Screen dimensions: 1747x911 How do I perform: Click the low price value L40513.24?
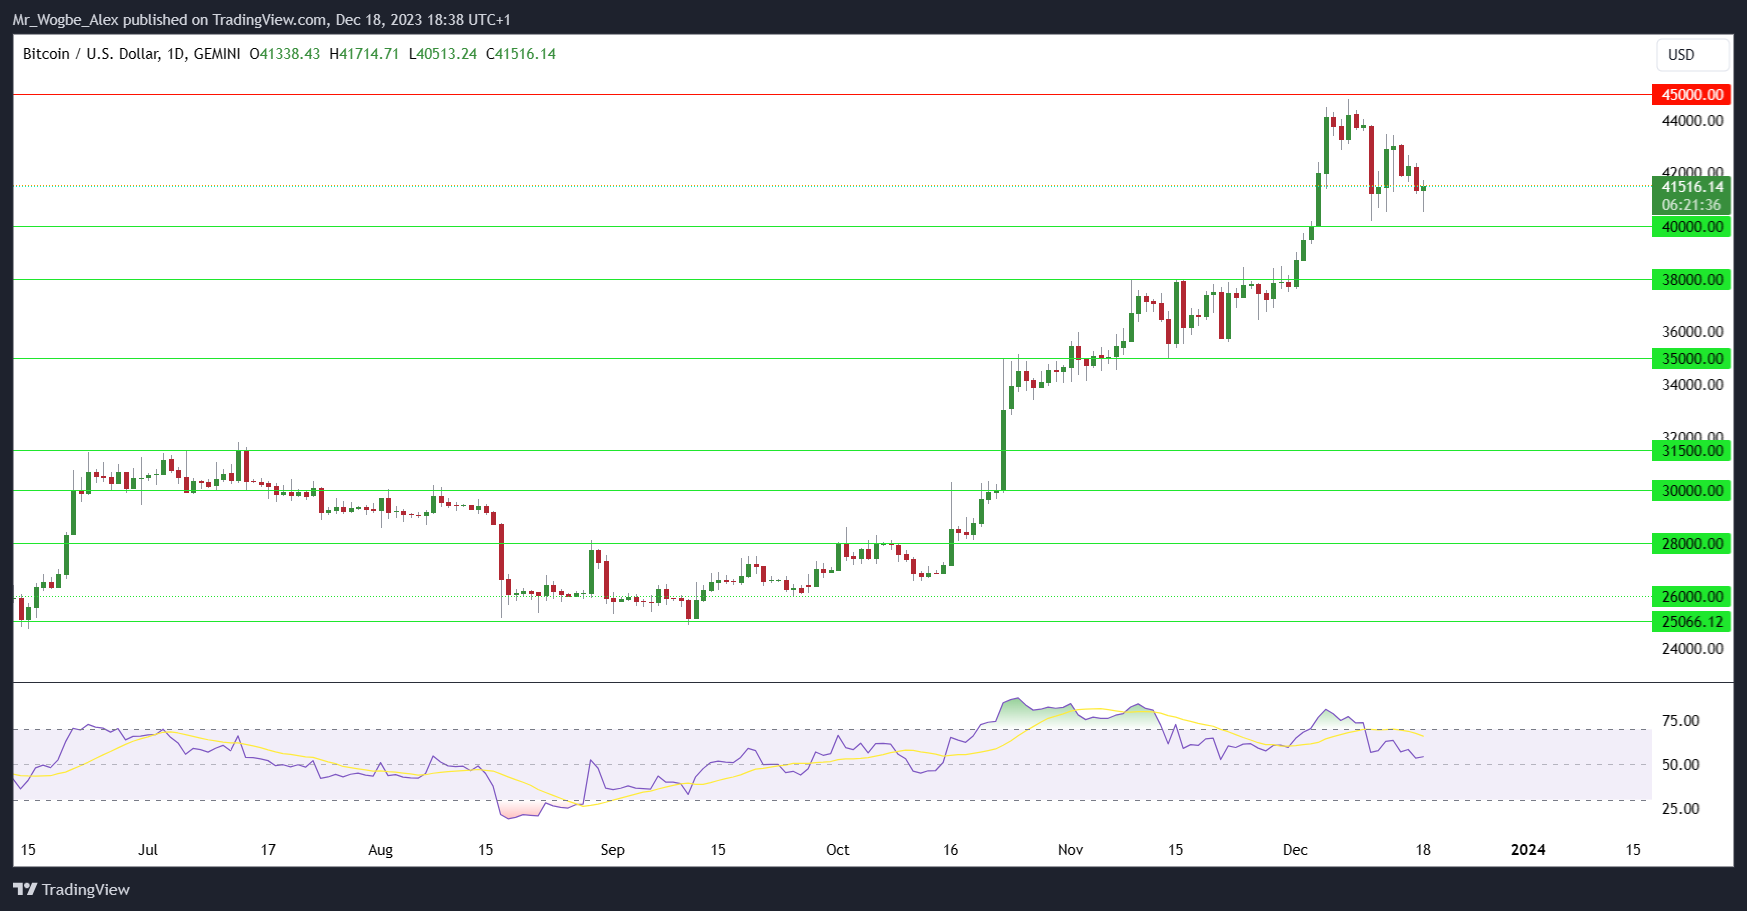443,54
